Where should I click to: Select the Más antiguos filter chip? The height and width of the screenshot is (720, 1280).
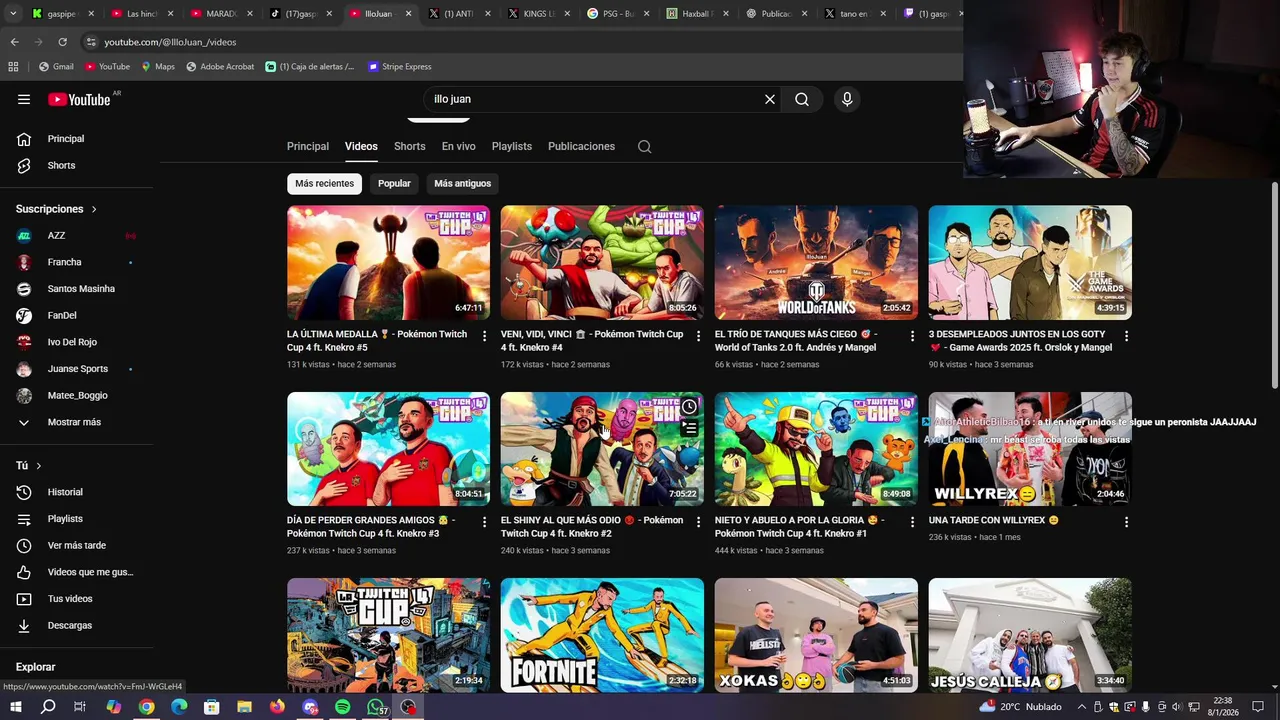pos(463,183)
